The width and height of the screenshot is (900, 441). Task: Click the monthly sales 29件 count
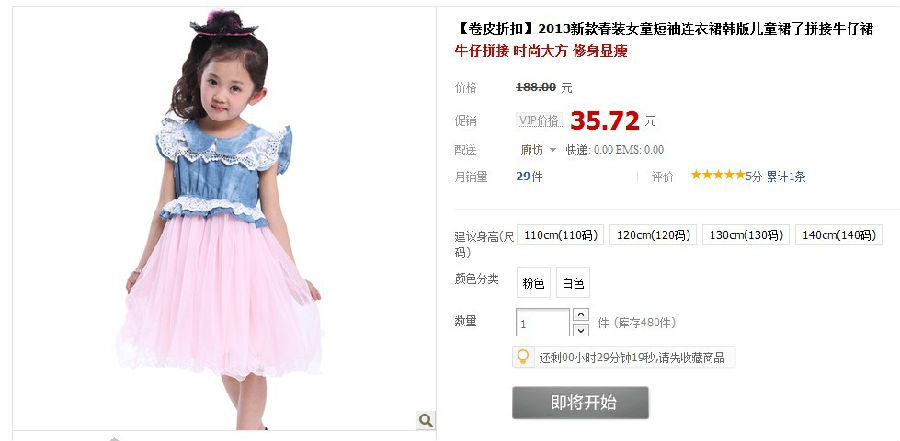click(529, 176)
